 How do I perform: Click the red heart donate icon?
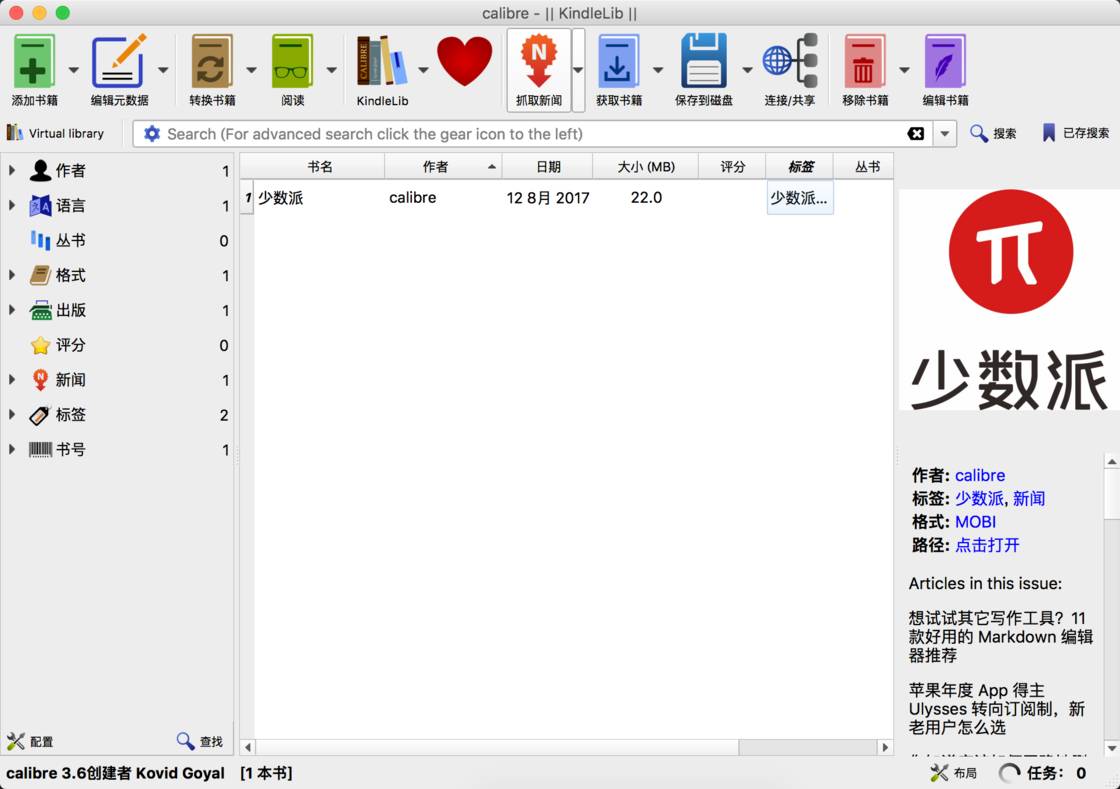[x=464, y=62]
